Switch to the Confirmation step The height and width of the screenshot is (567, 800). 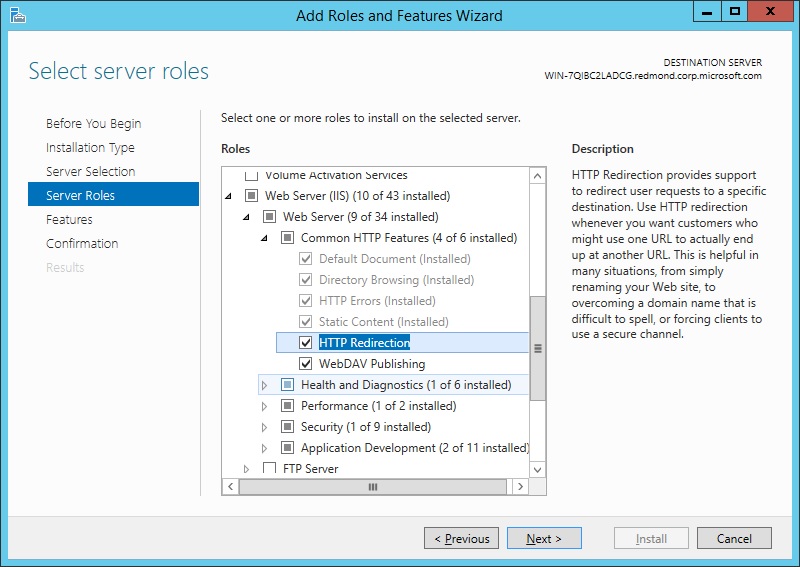tap(82, 244)
